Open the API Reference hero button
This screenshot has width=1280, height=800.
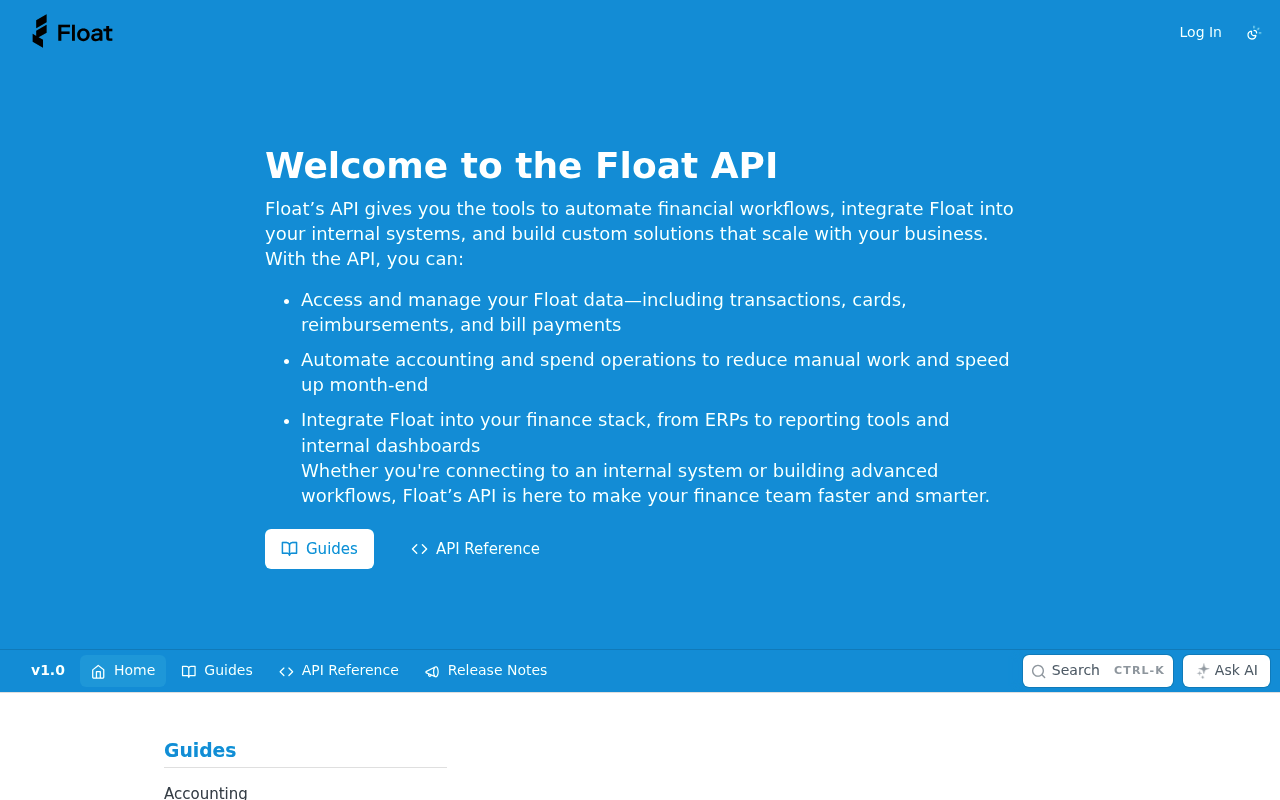[475, 549]
